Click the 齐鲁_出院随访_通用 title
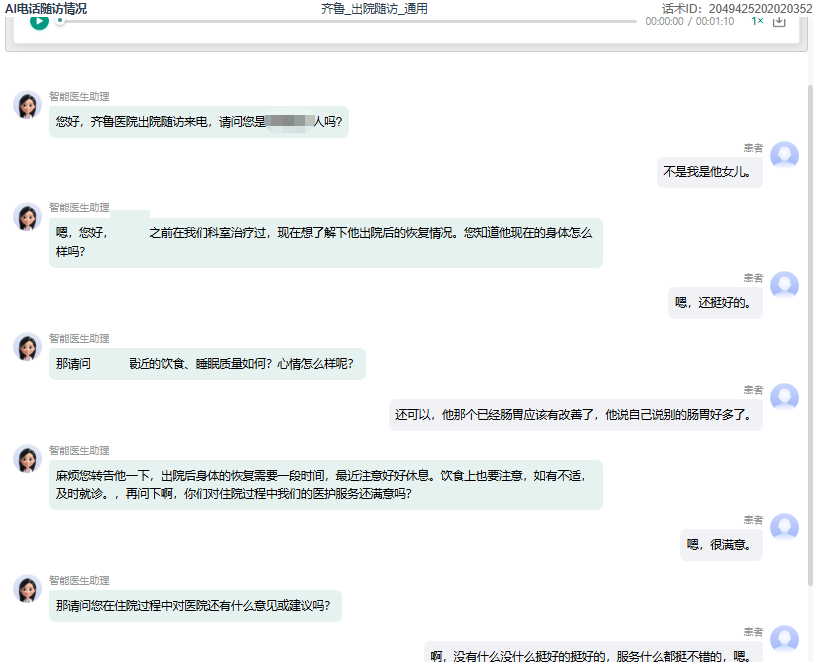Viewport: 819px width, 671px height. click(373, 8)
